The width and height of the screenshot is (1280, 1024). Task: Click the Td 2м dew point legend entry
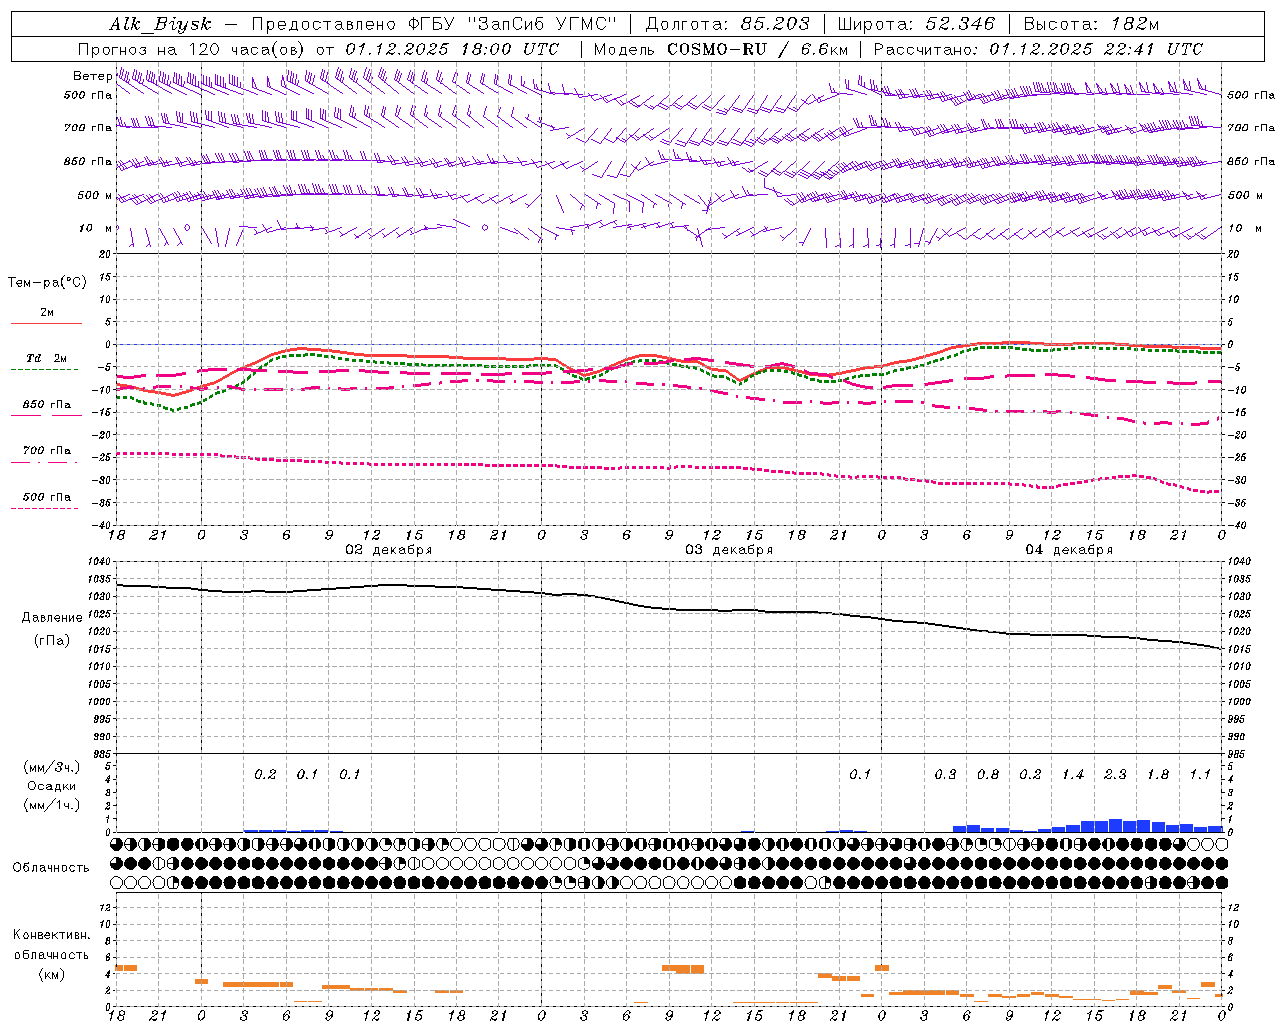(47, 358)
